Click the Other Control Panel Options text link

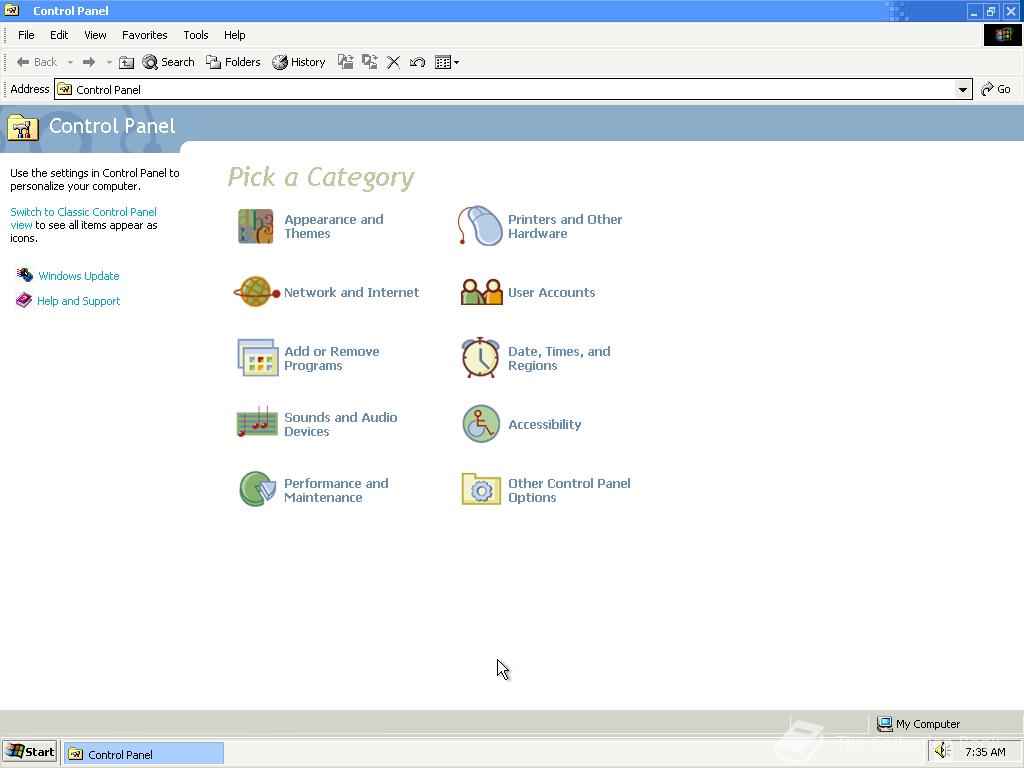tap(569, 490)
